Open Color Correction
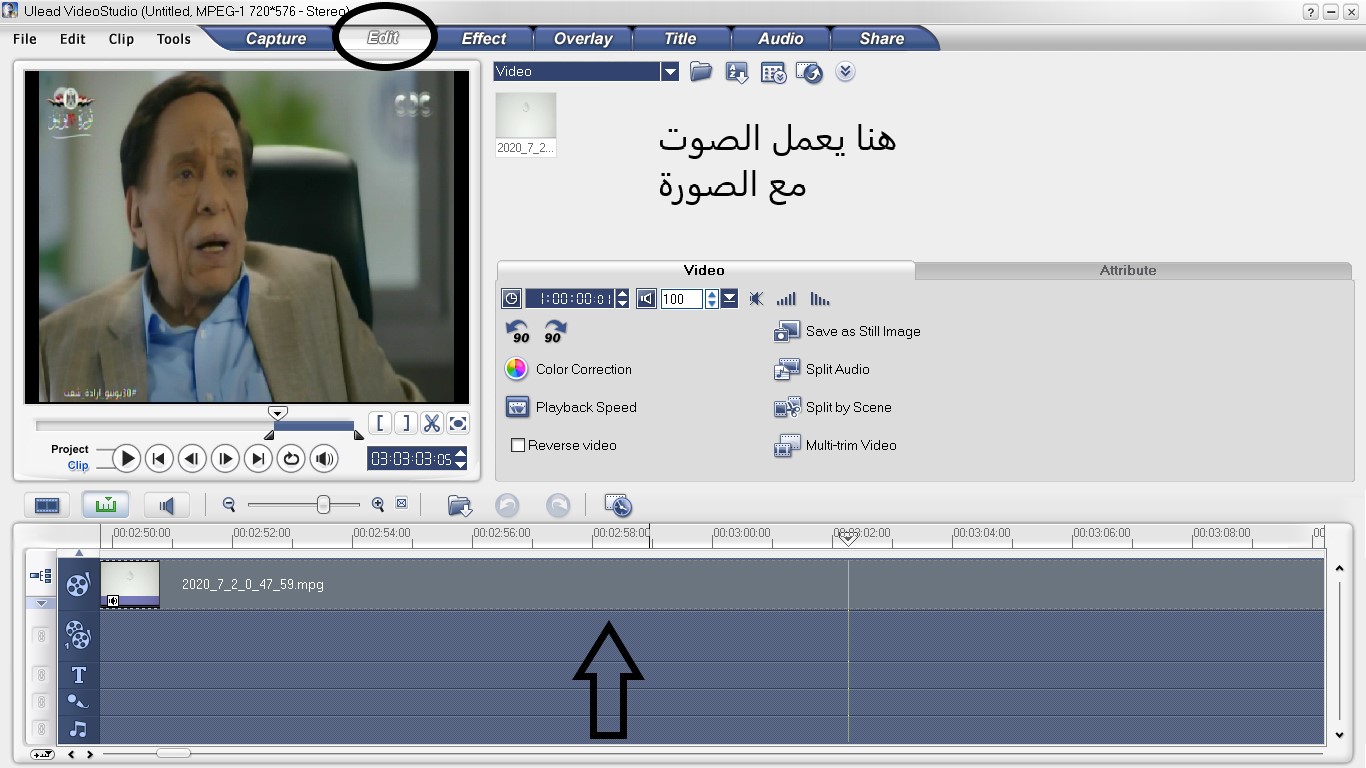Screen dimensions: 1366x768 tap(517, 369)
